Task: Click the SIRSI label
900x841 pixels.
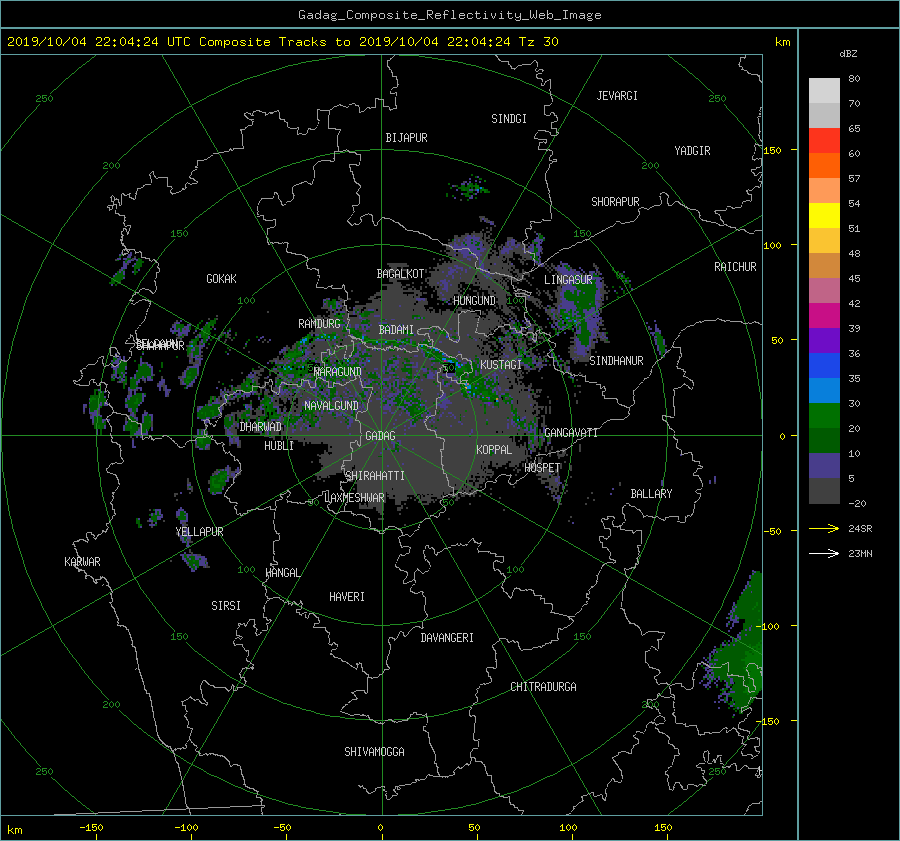Action: (226, 606)
